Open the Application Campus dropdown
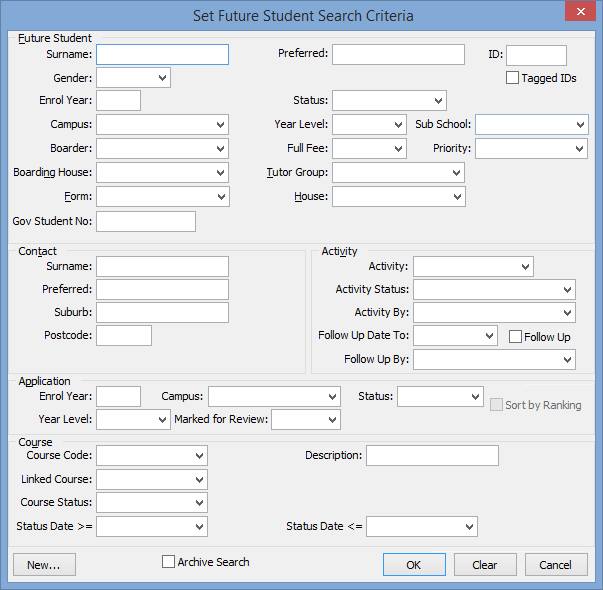 tap(274, 397)
